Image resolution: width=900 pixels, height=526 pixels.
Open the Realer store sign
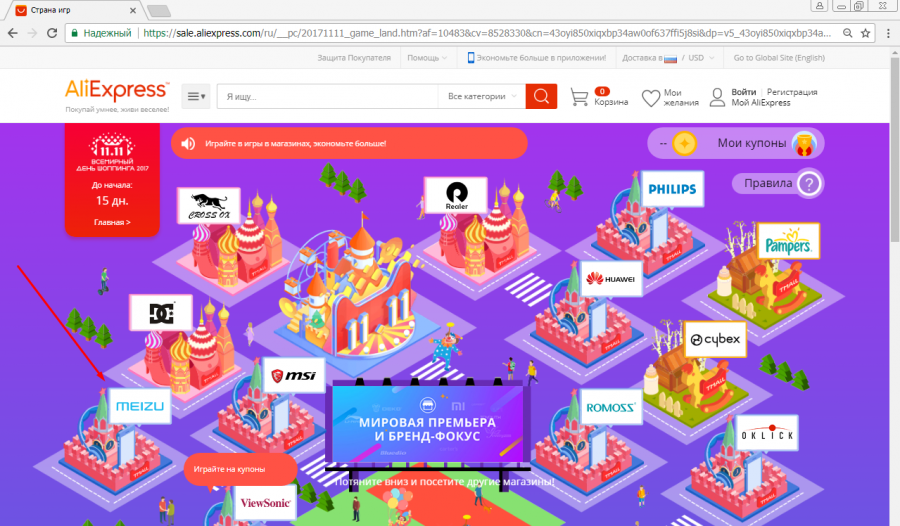pos(456,195)
